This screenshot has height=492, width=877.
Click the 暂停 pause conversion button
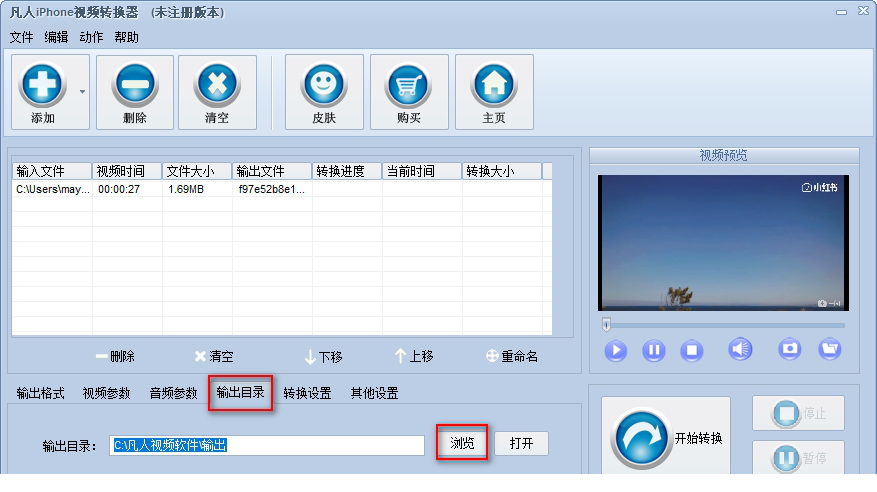click(x=798, y=457)
